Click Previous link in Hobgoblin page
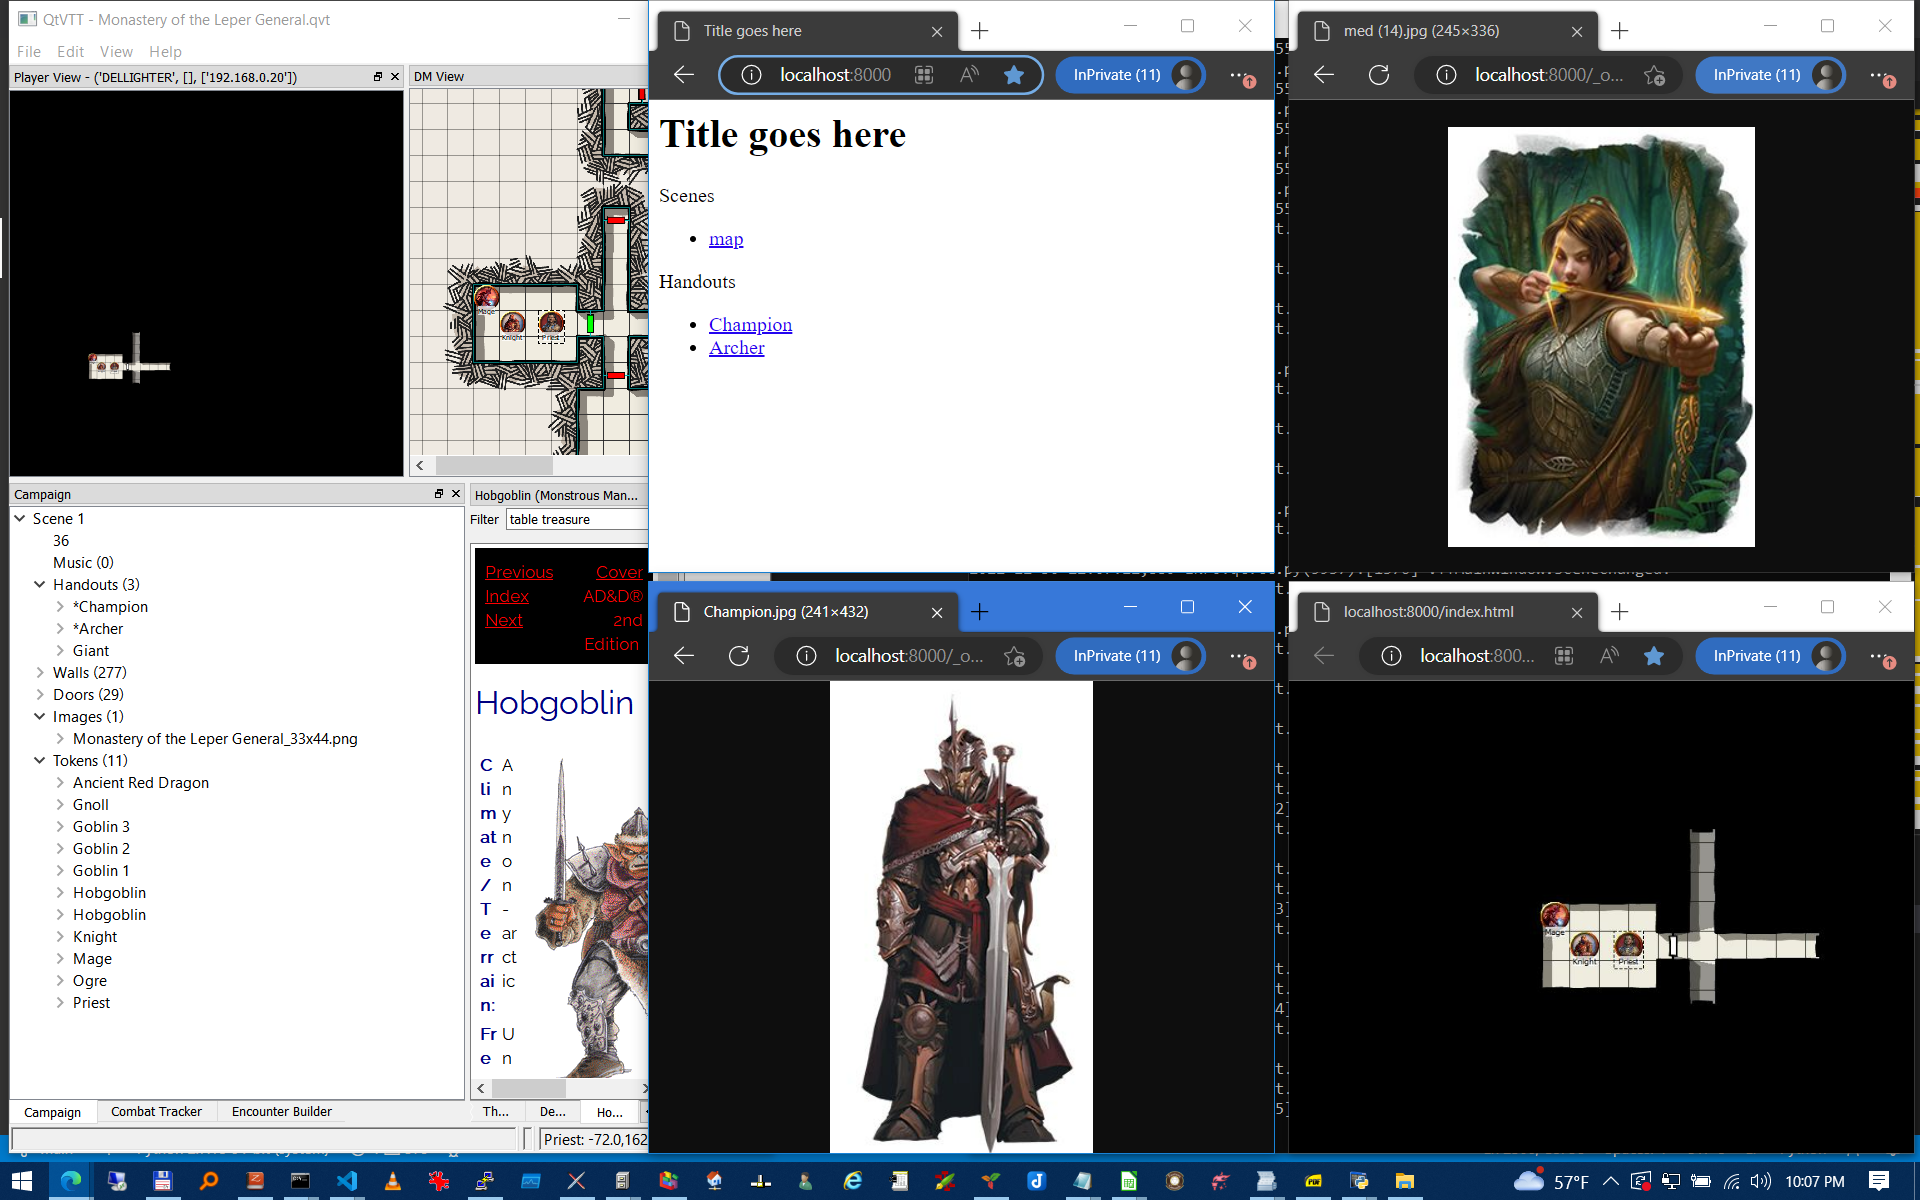The image size is (1920, 1200). tap(519, 572)
